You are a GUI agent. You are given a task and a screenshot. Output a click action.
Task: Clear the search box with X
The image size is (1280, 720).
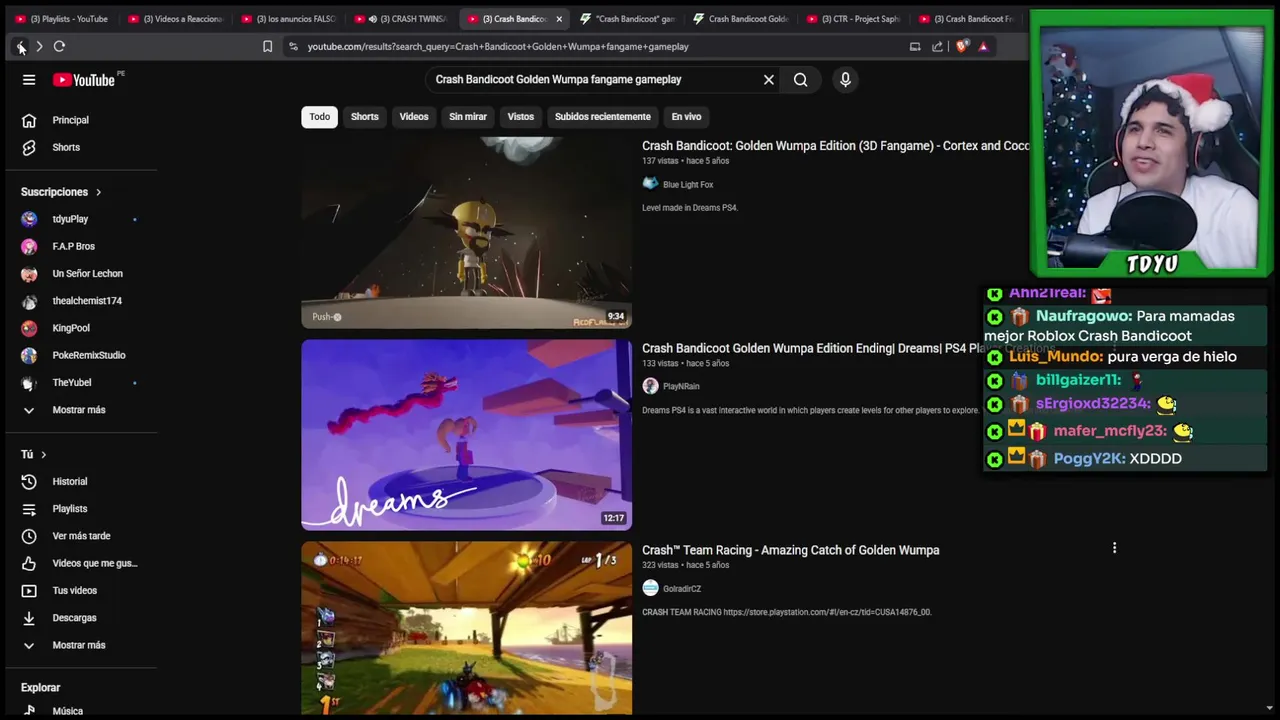click(x=769, y=80)
